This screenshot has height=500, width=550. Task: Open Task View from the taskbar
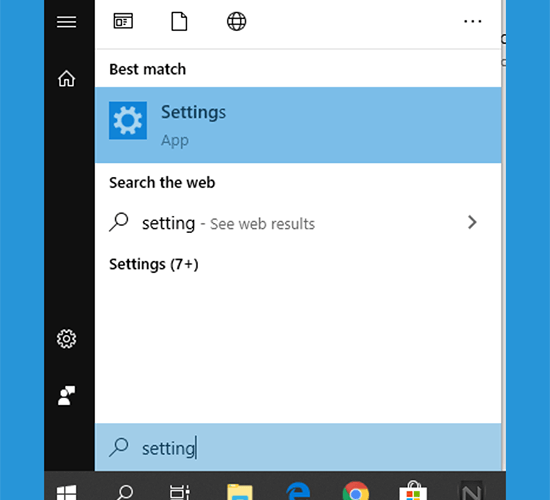click(180, 492)
